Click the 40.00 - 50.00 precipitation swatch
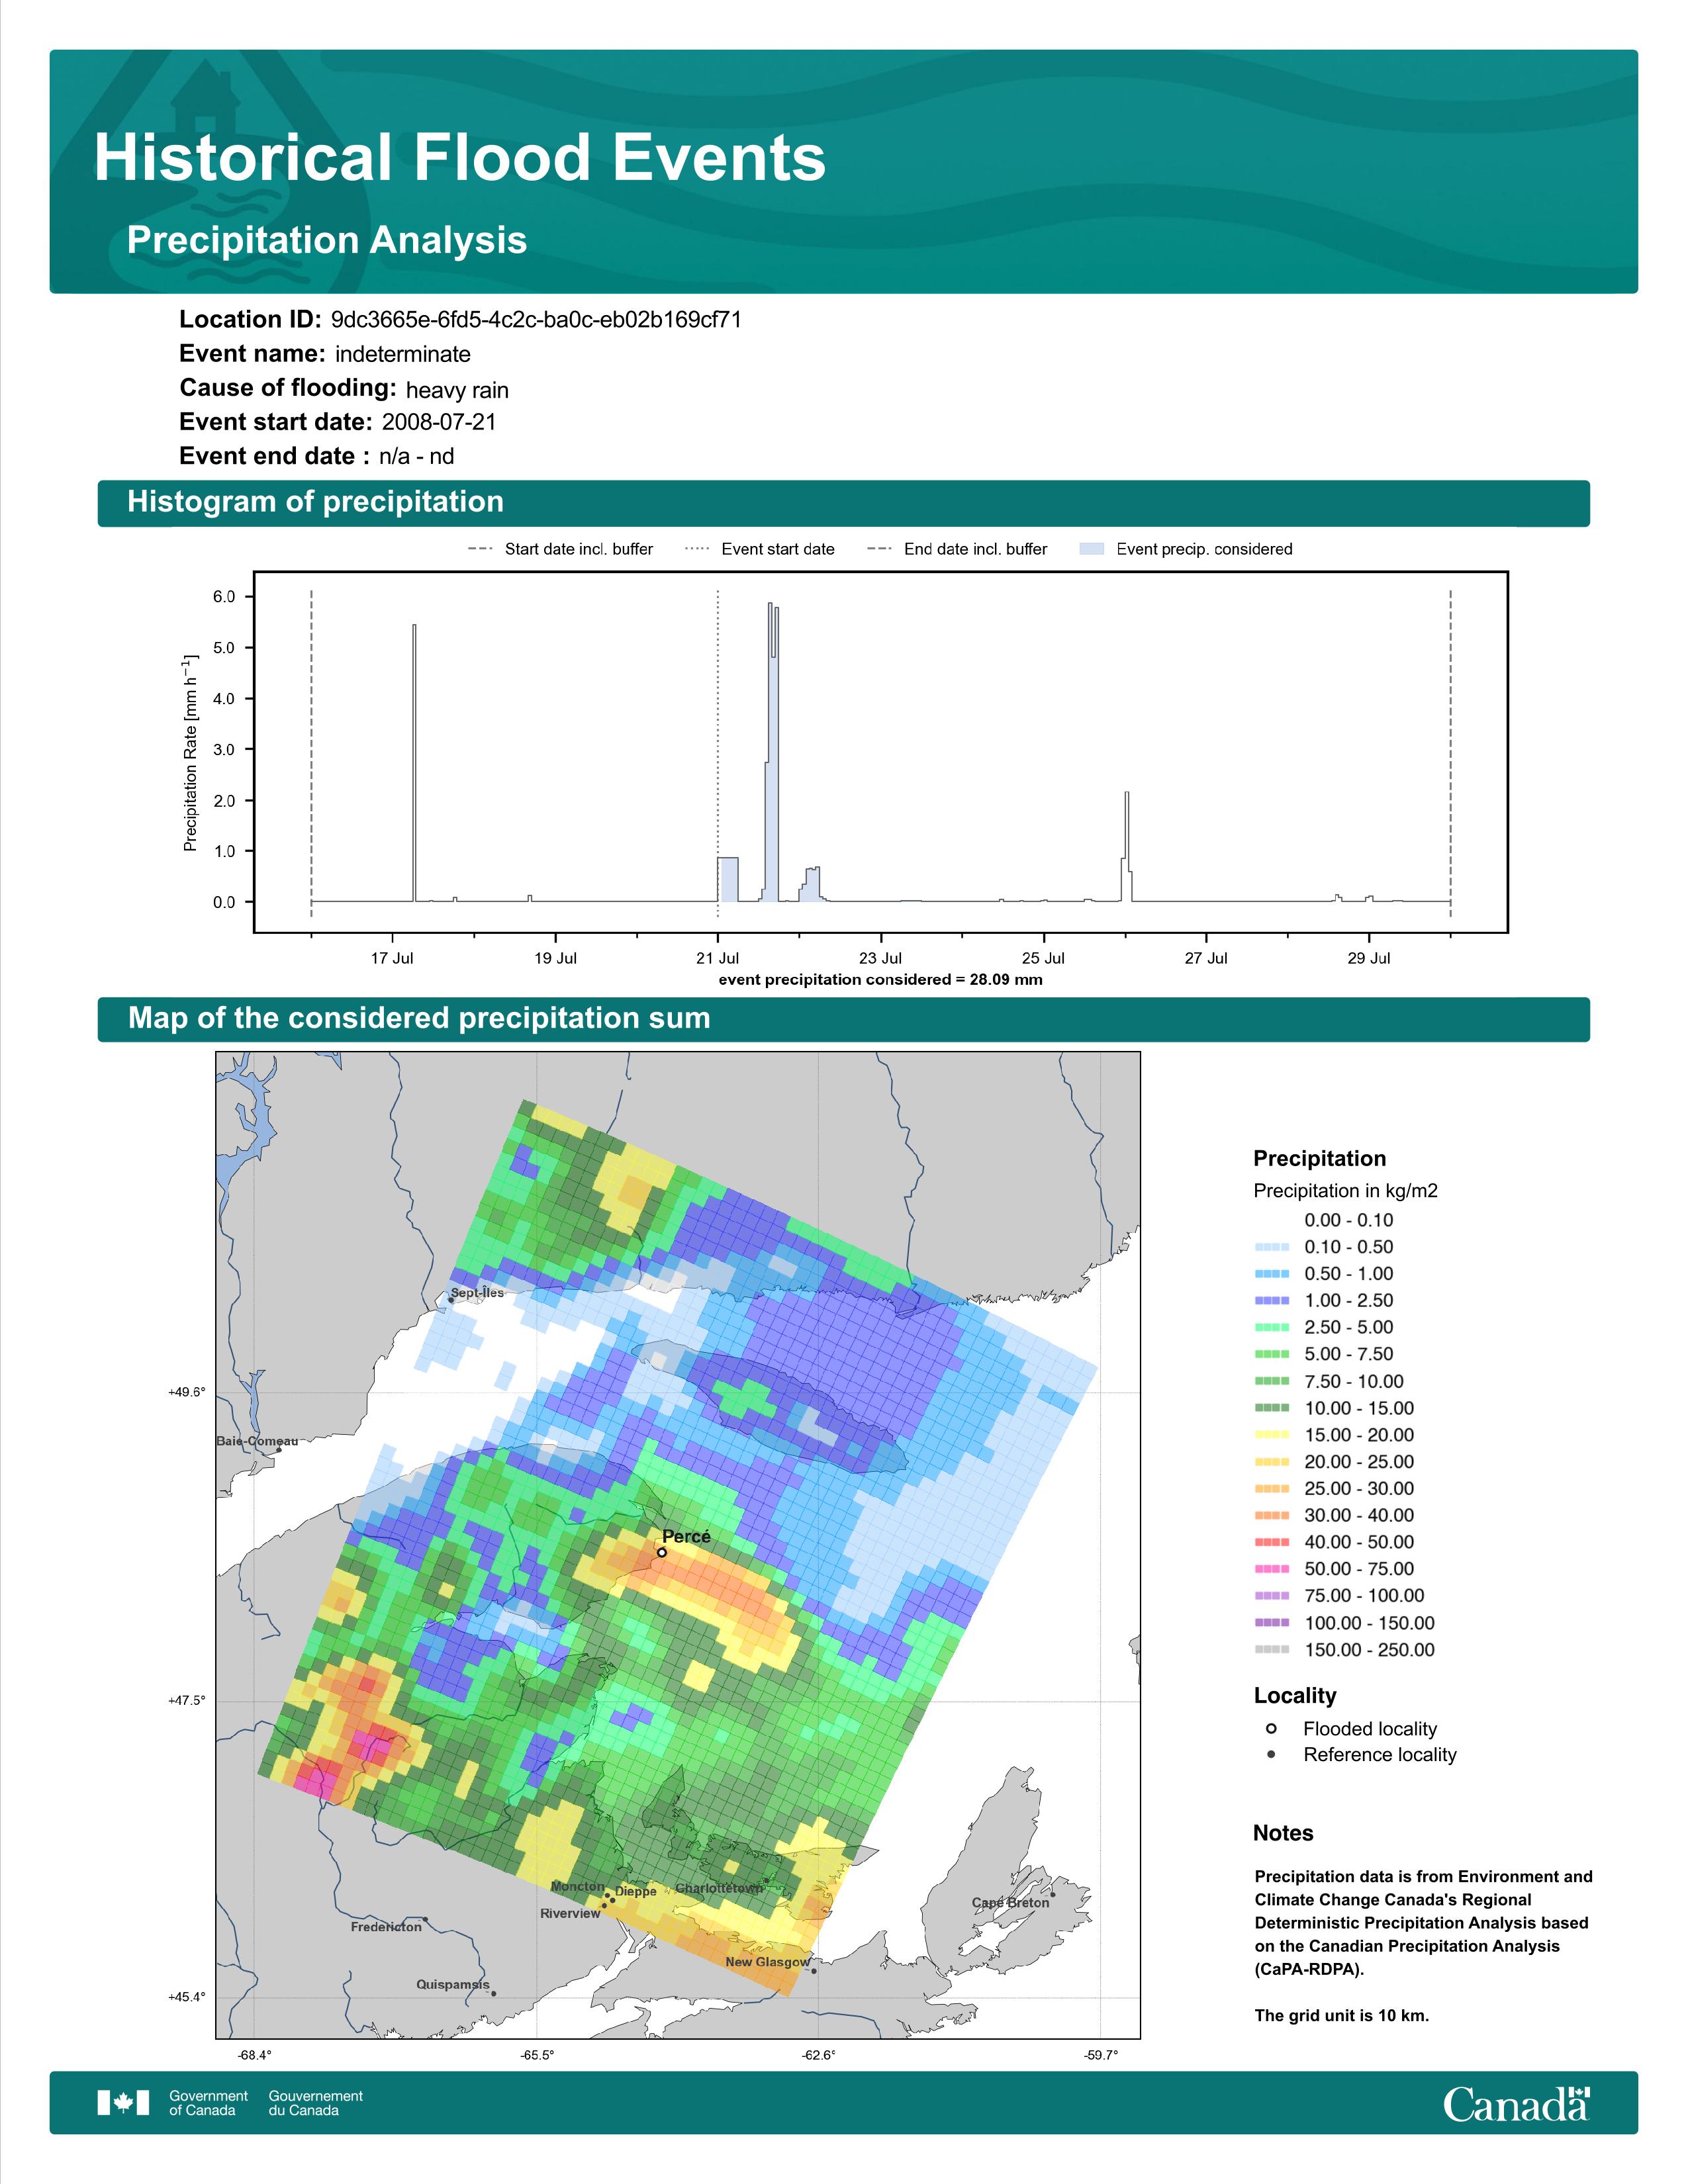1688x2184 pixels. click(1272, 1543)
